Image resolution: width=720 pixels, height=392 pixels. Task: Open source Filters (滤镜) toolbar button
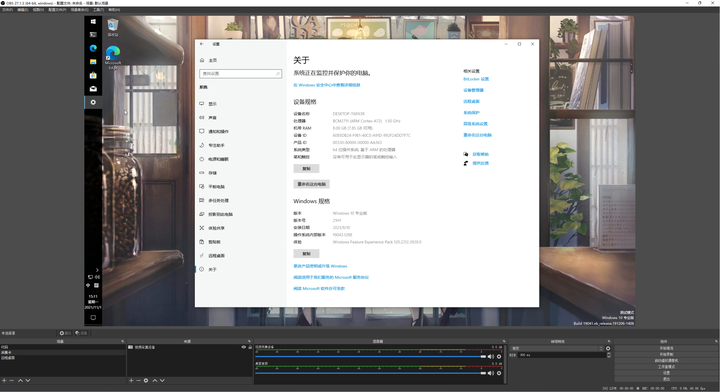(x=81, y=333)
